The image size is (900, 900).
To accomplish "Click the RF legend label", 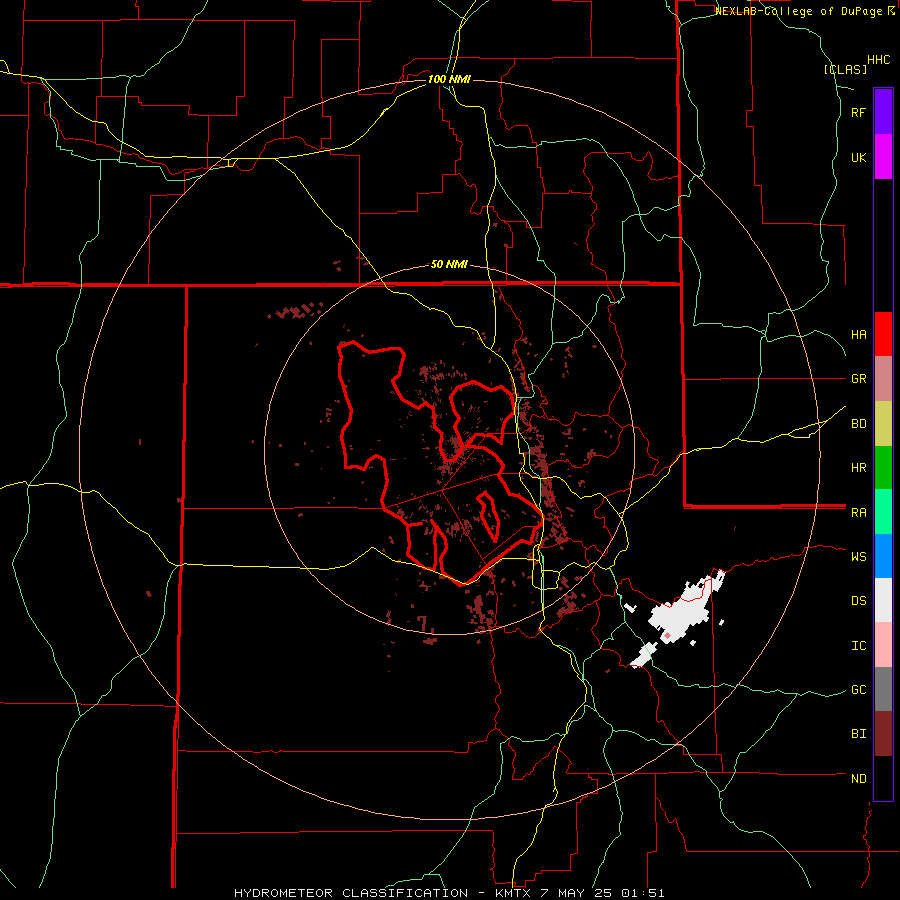I will click(x=858, y=112).
